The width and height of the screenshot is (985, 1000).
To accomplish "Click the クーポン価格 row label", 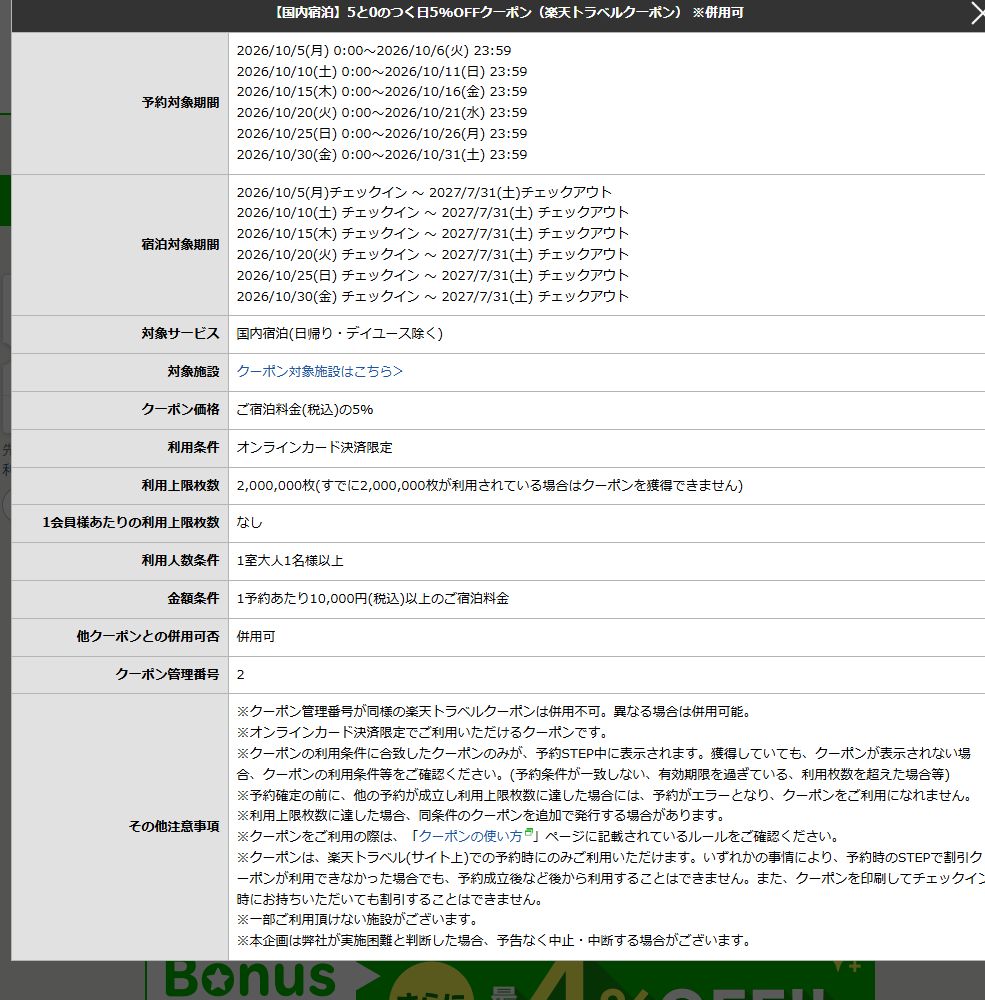I will click(181, 409).
